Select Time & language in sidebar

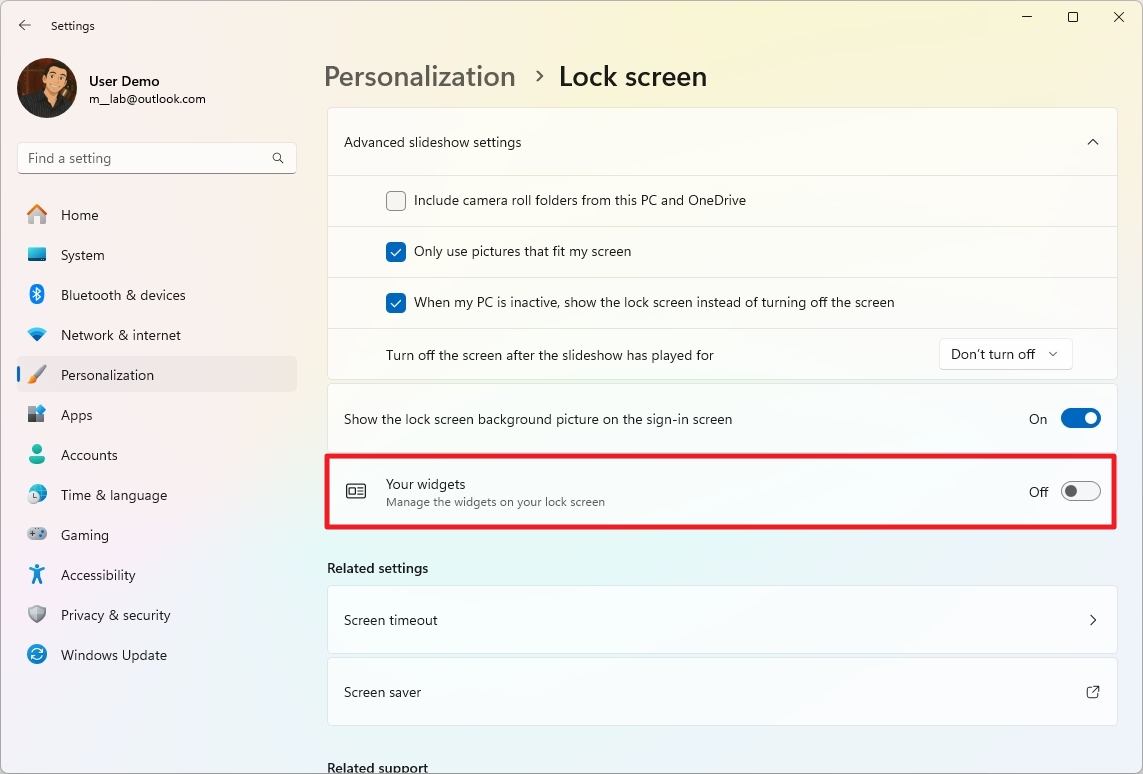pos(113,495)
